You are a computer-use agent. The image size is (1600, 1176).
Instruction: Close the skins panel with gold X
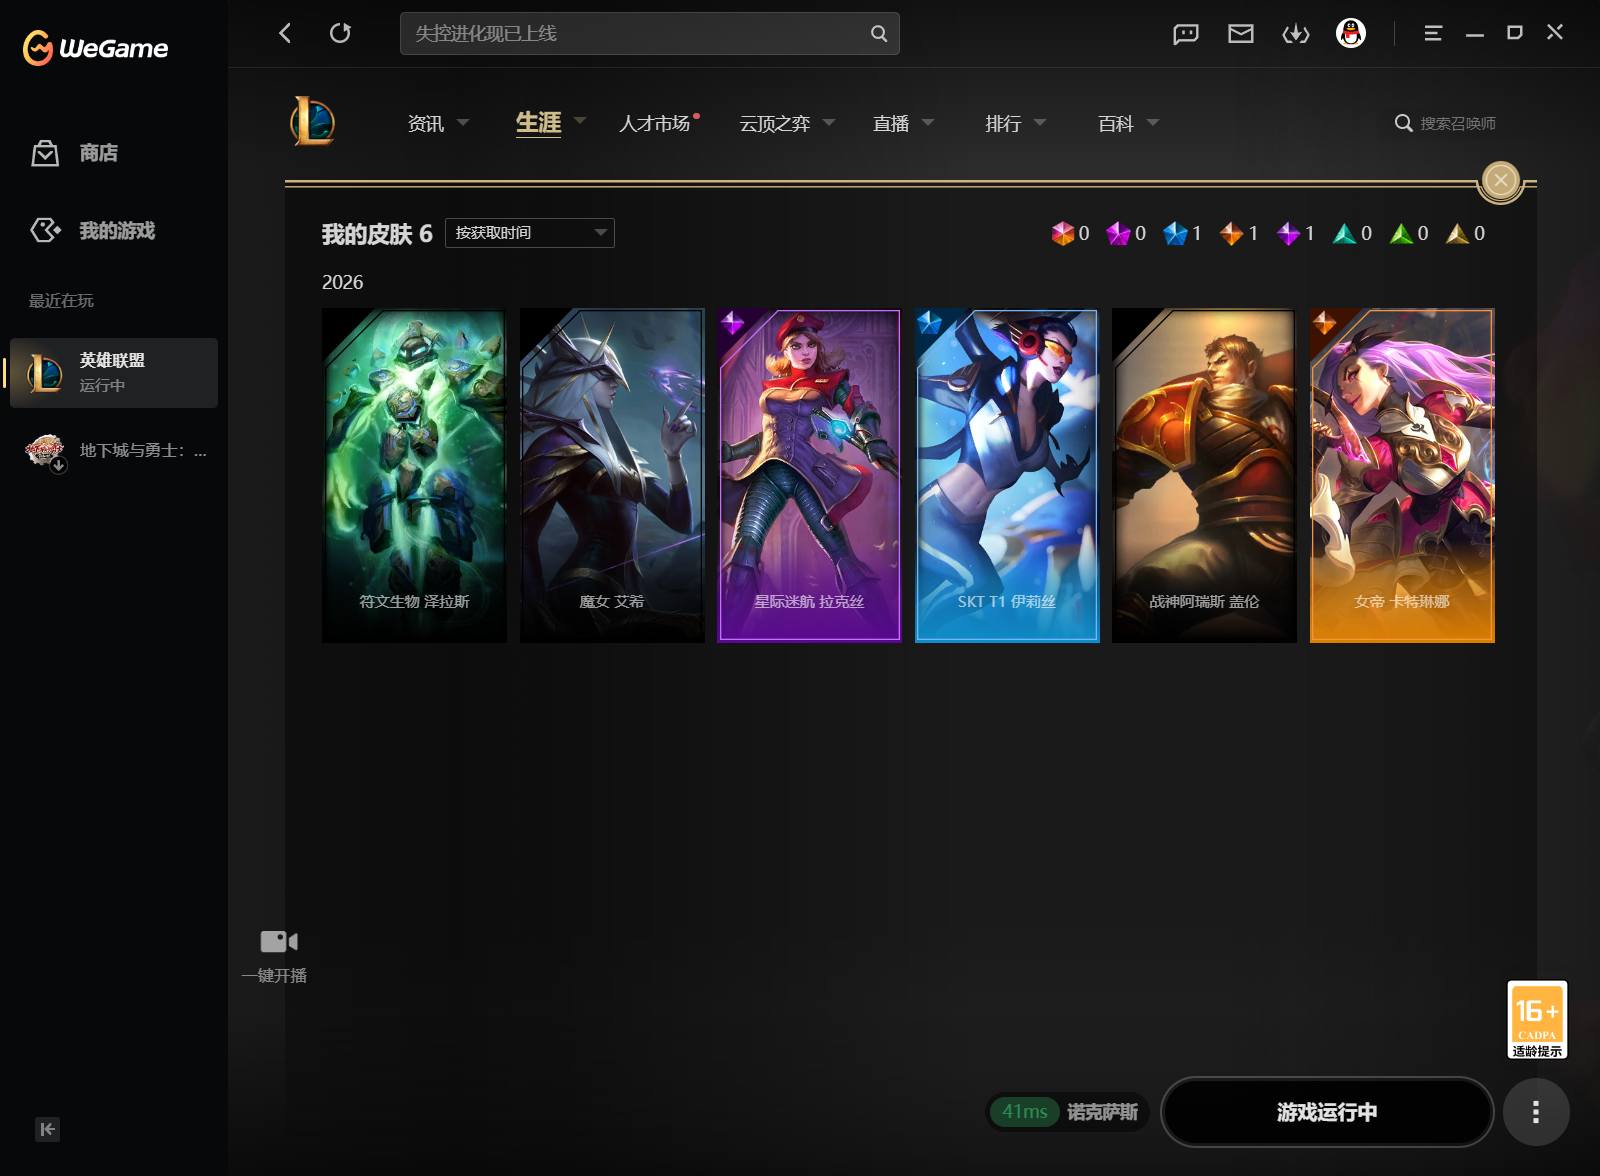[x=1500, y=180]
